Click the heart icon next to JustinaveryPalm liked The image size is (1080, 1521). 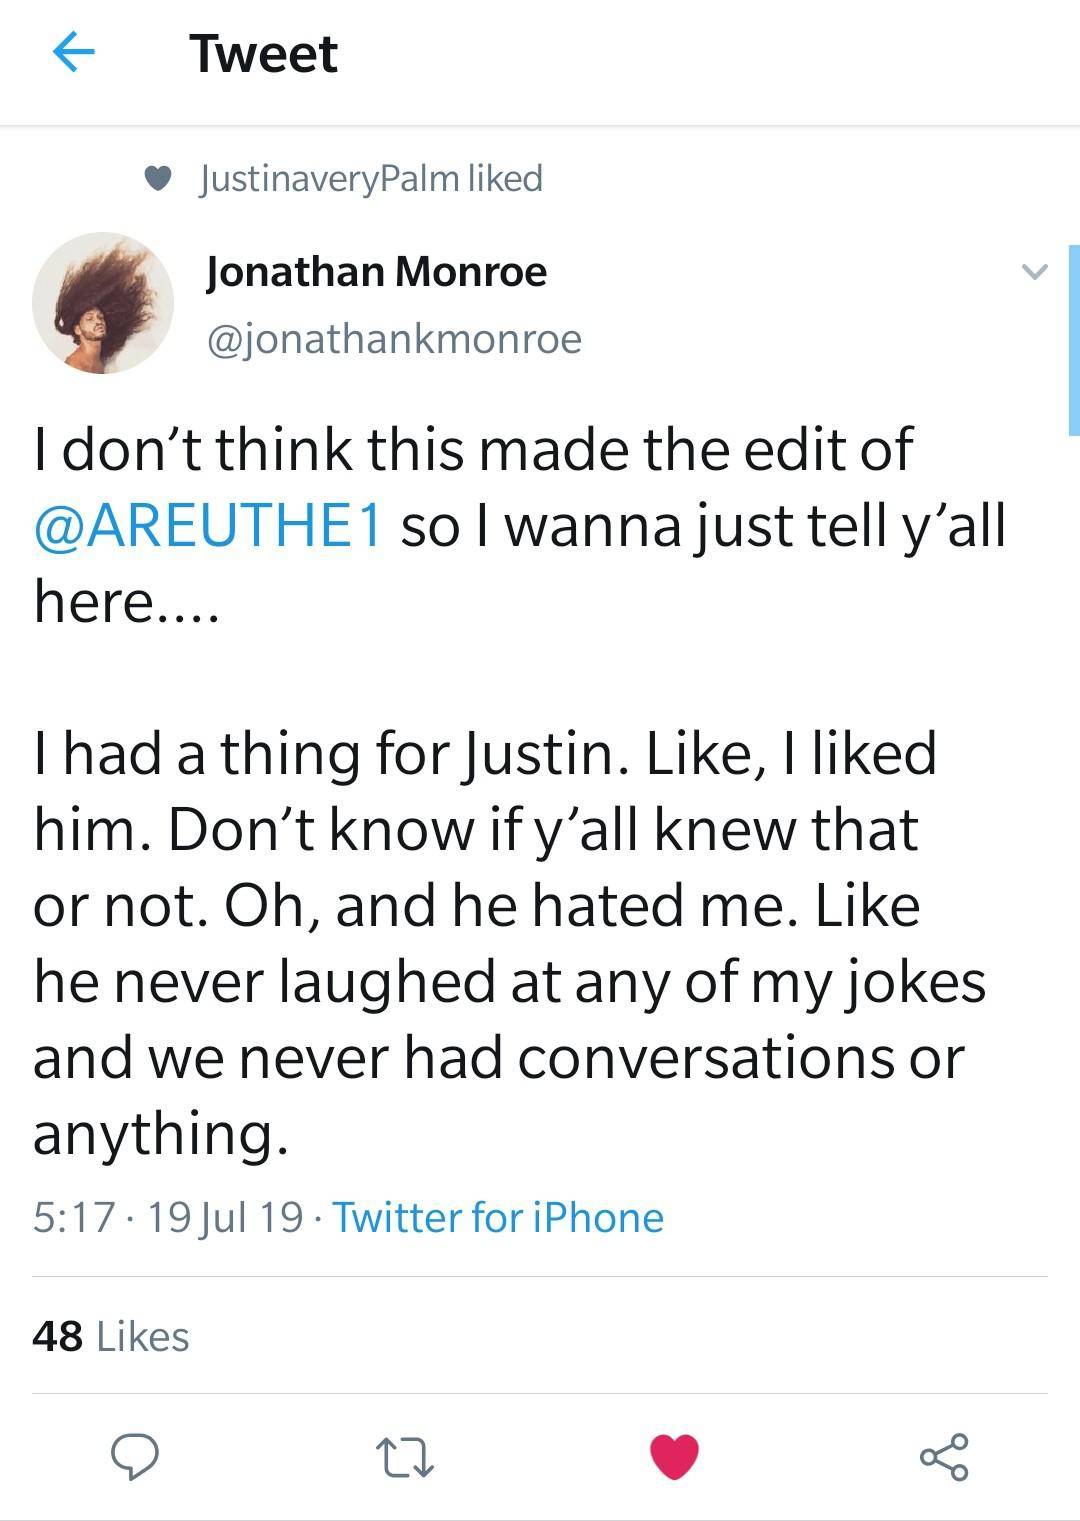[160, 177]
